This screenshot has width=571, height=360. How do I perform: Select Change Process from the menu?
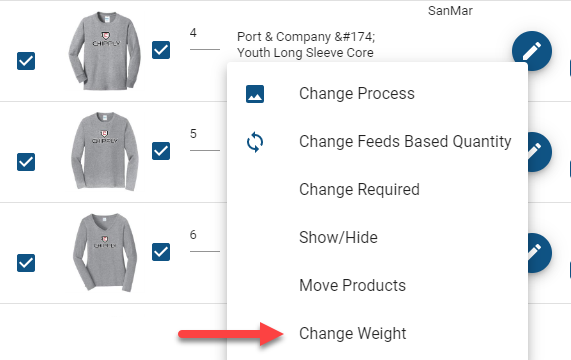click(377, 94)
